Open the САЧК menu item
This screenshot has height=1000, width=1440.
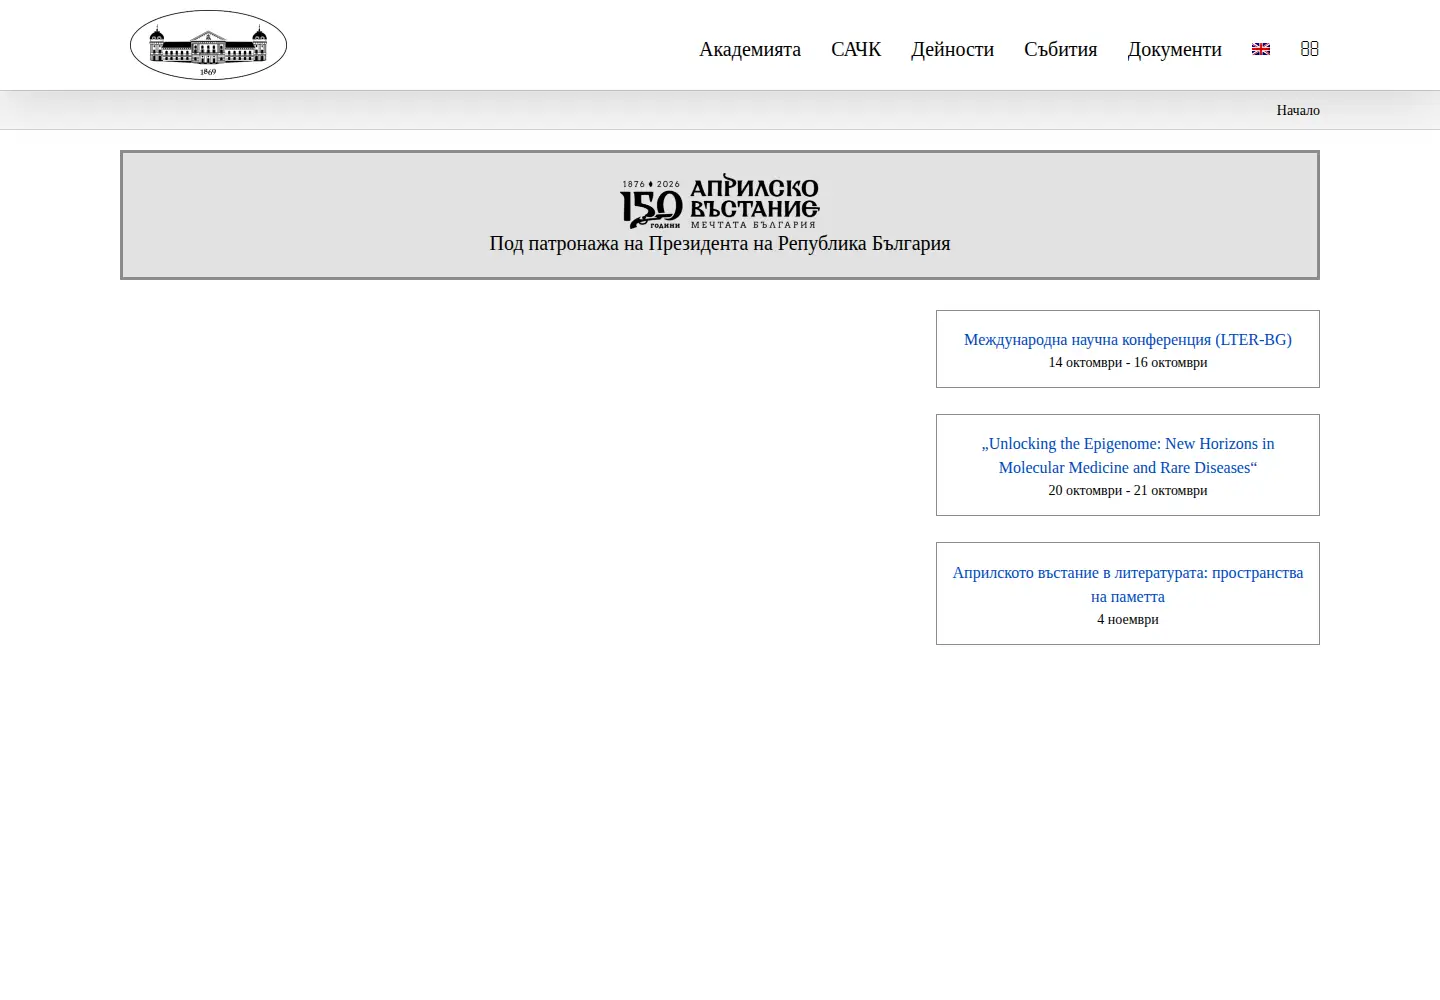[856, 49]
